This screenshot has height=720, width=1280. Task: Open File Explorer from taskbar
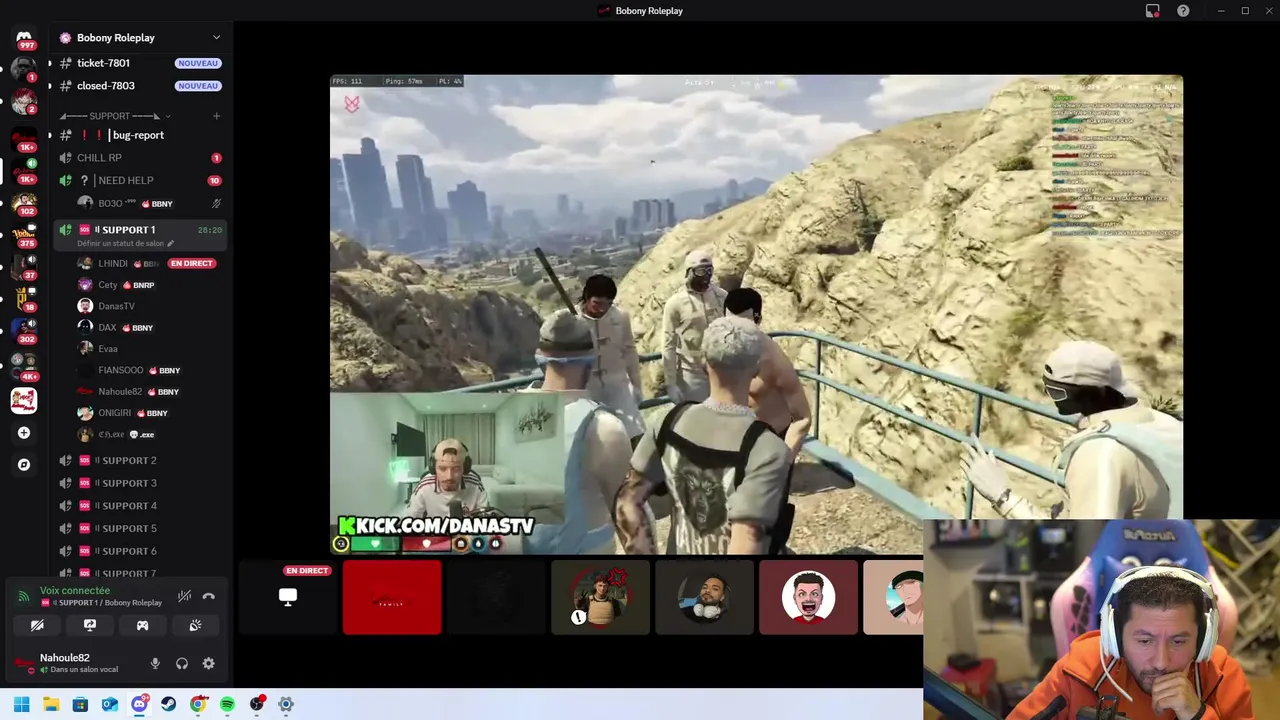[51, 704]
